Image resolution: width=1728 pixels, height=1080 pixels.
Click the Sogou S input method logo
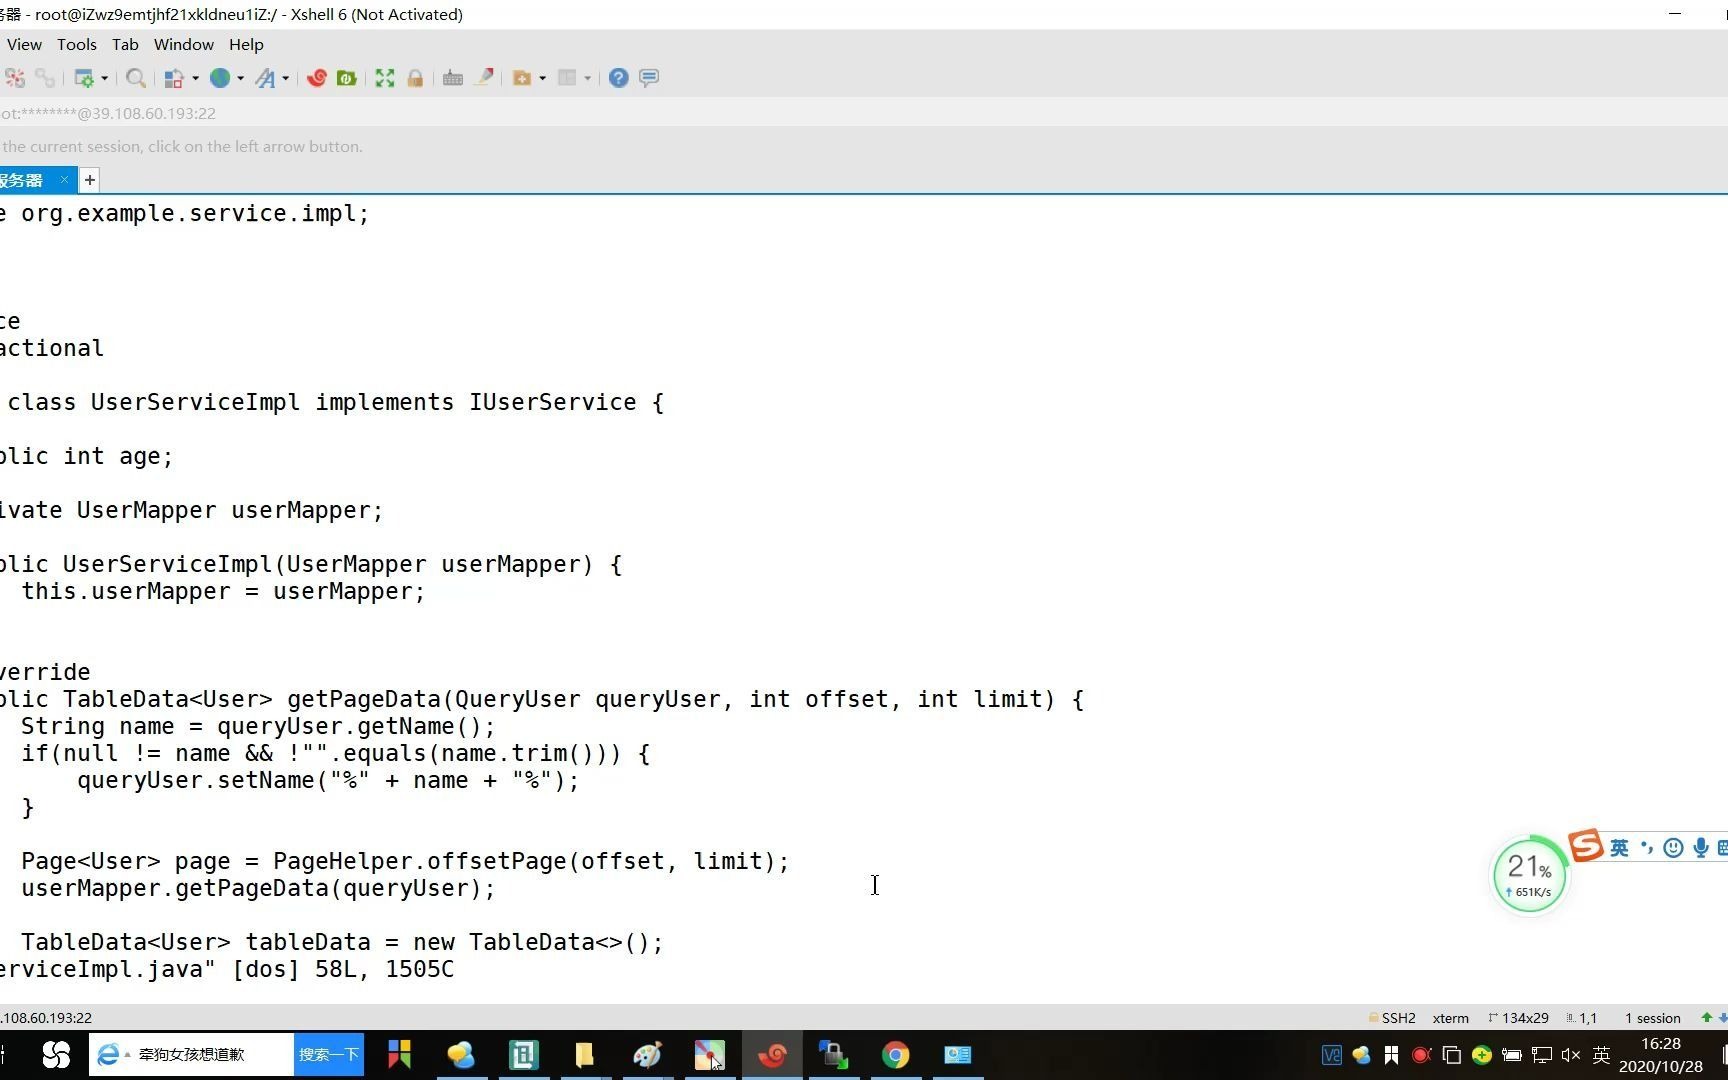click(x=1586, y=846)
